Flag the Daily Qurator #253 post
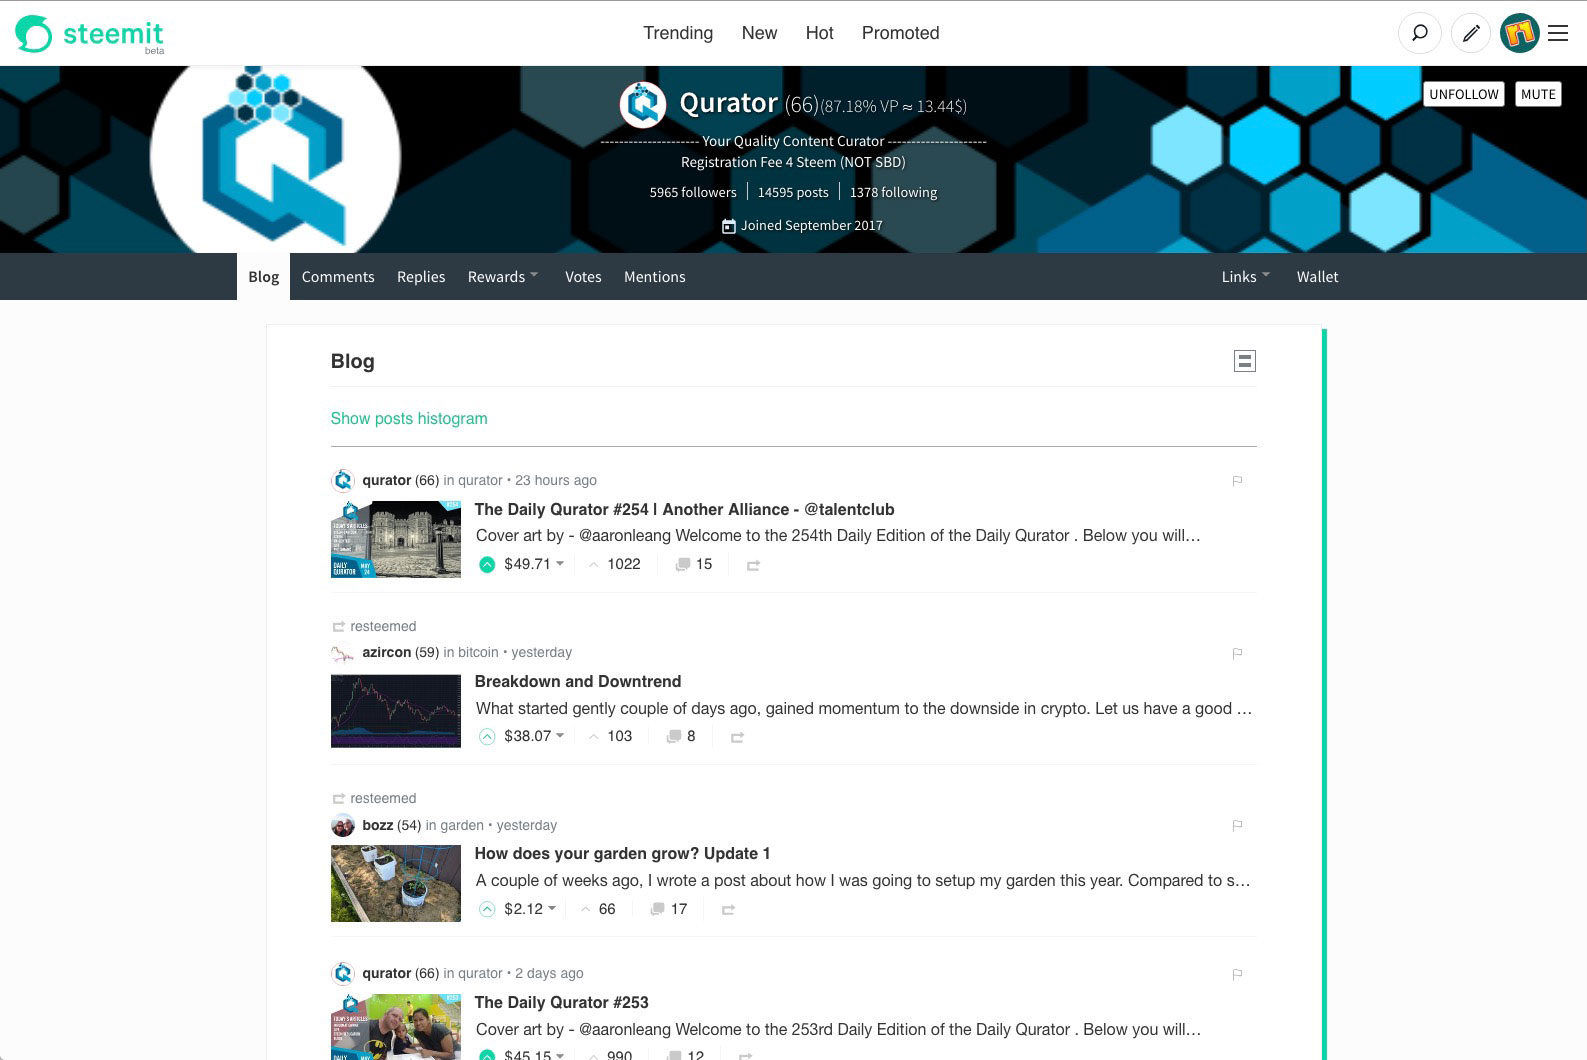Viewport: 1587px width, 1060px height. [x=1237, y=974]
